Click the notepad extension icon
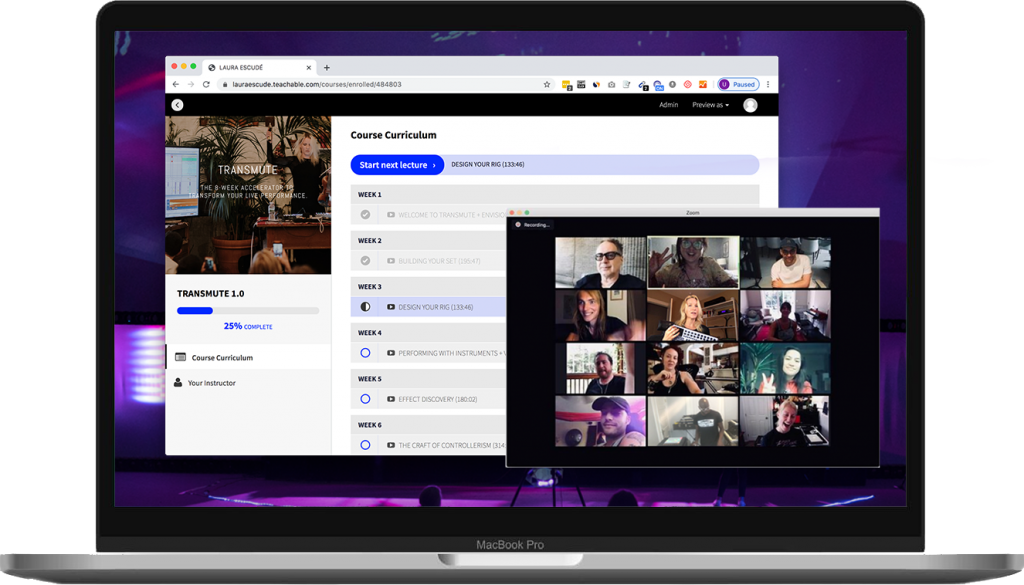 click(x=626, y=84)
